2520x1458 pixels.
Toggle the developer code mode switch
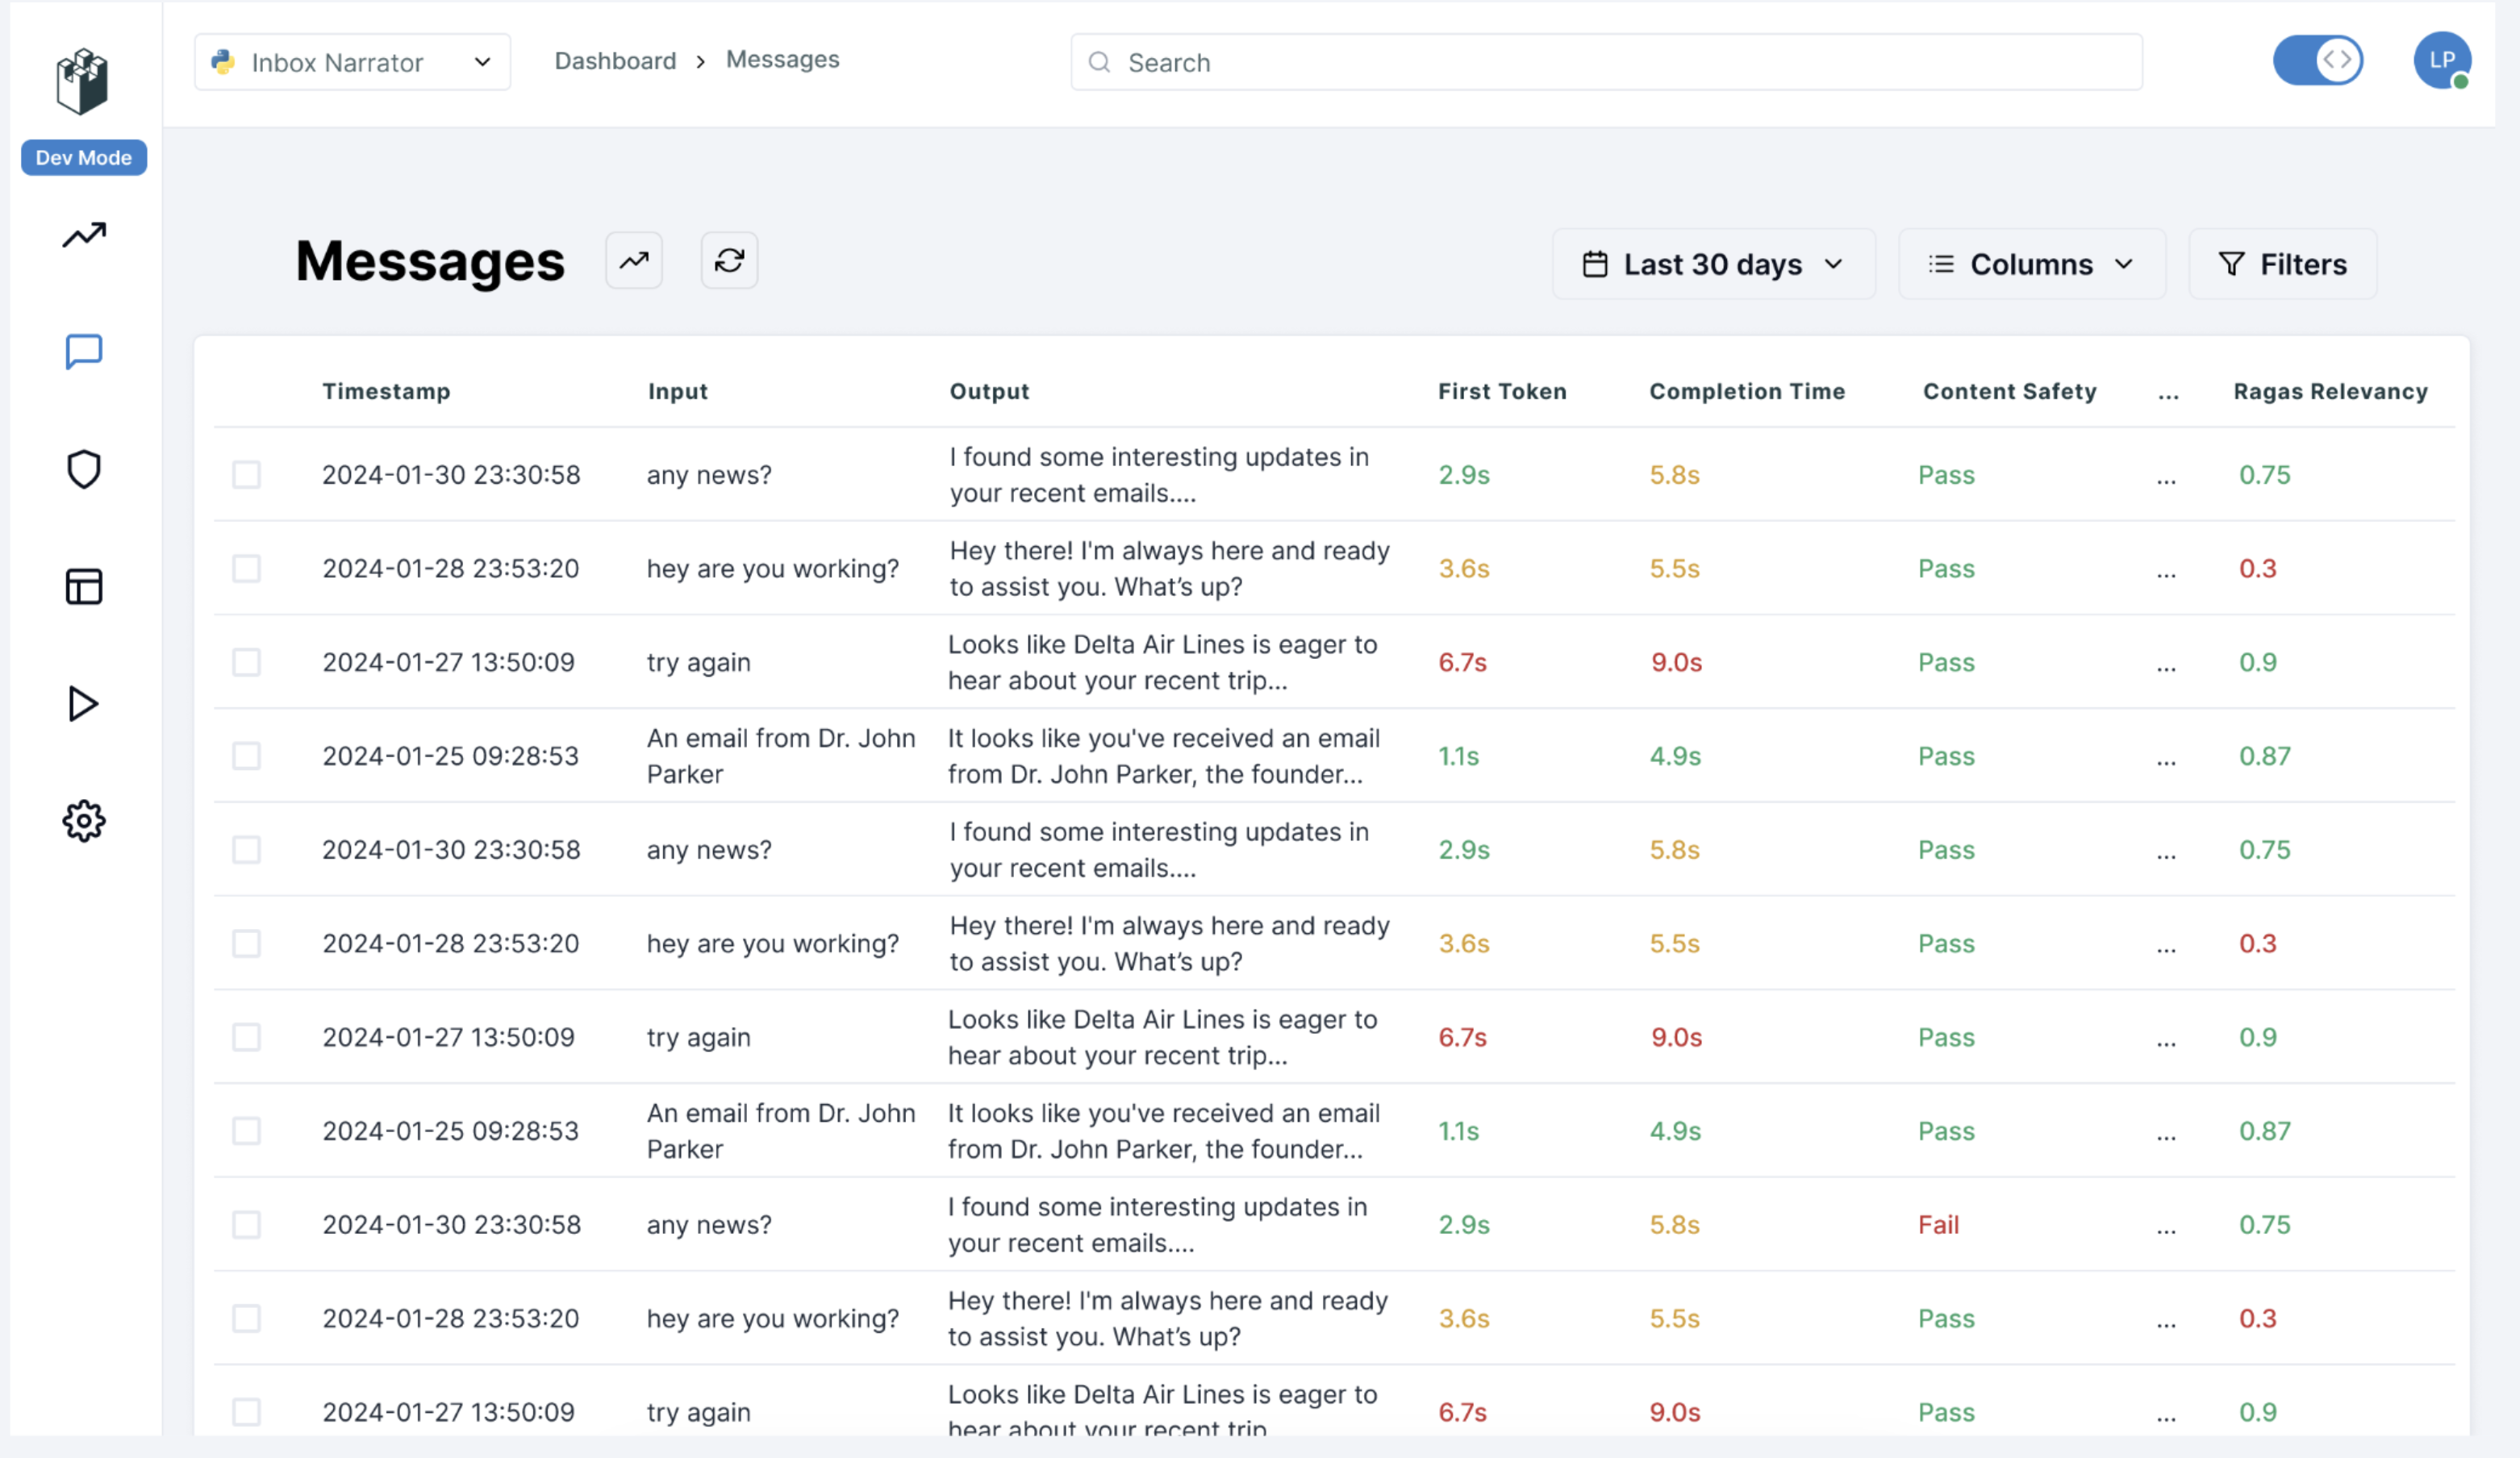click(x=2318, y=60)
